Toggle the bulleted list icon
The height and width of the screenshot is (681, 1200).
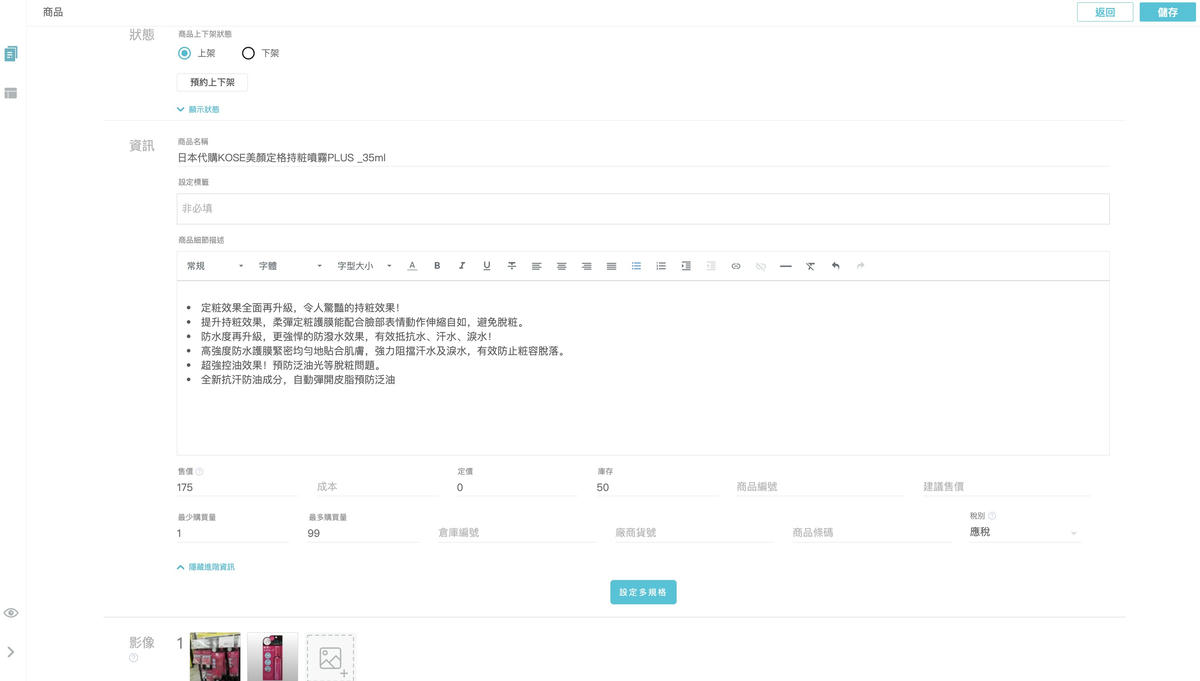[636, 266]
